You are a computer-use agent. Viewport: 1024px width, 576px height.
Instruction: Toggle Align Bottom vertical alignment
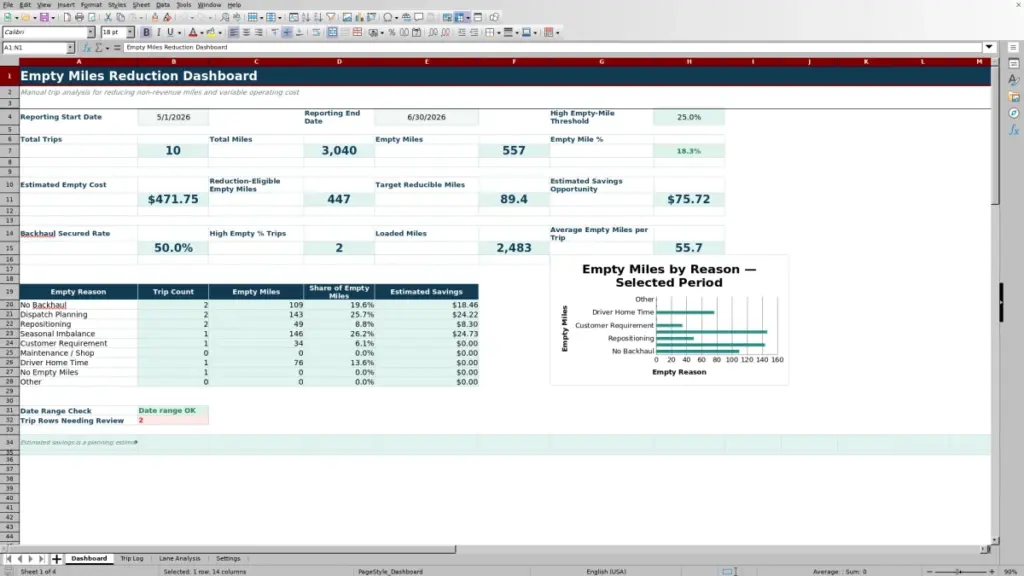point(300,32)
